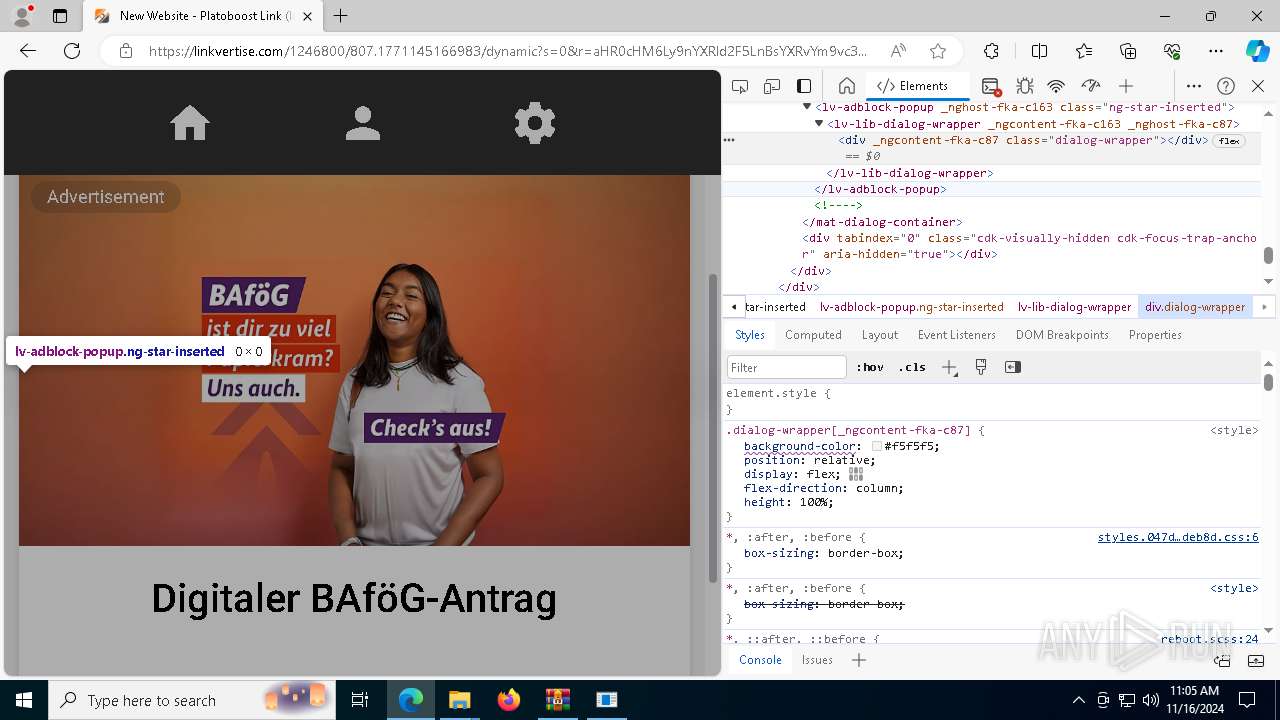
Task: Select lv-adblock-popup.ng-star-inserted breadcrumb
Action: click(x=911, y=307)
